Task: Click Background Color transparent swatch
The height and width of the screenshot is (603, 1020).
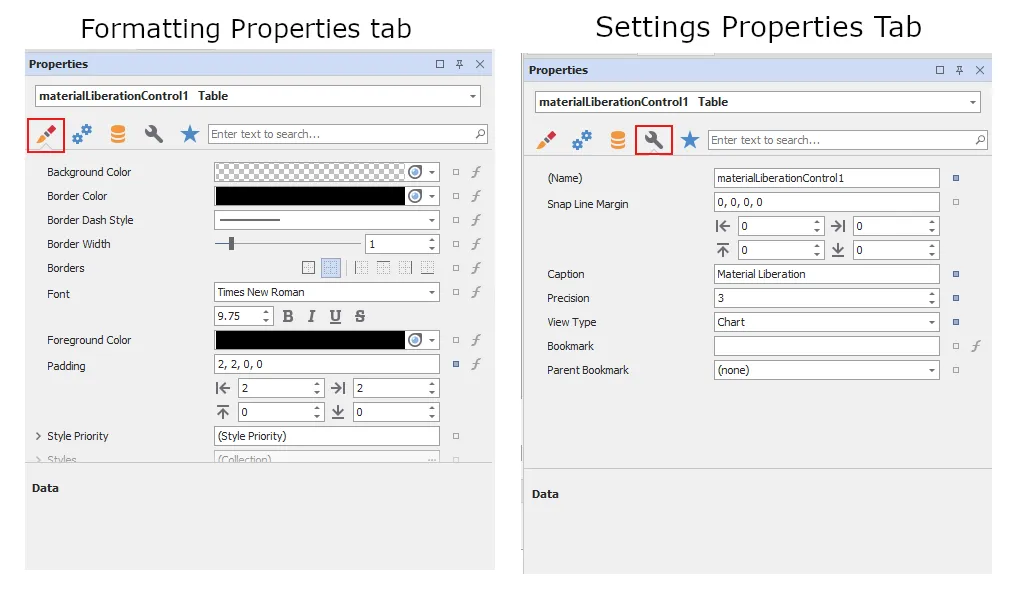Action: pyautogui.click(x=310, y=172)
